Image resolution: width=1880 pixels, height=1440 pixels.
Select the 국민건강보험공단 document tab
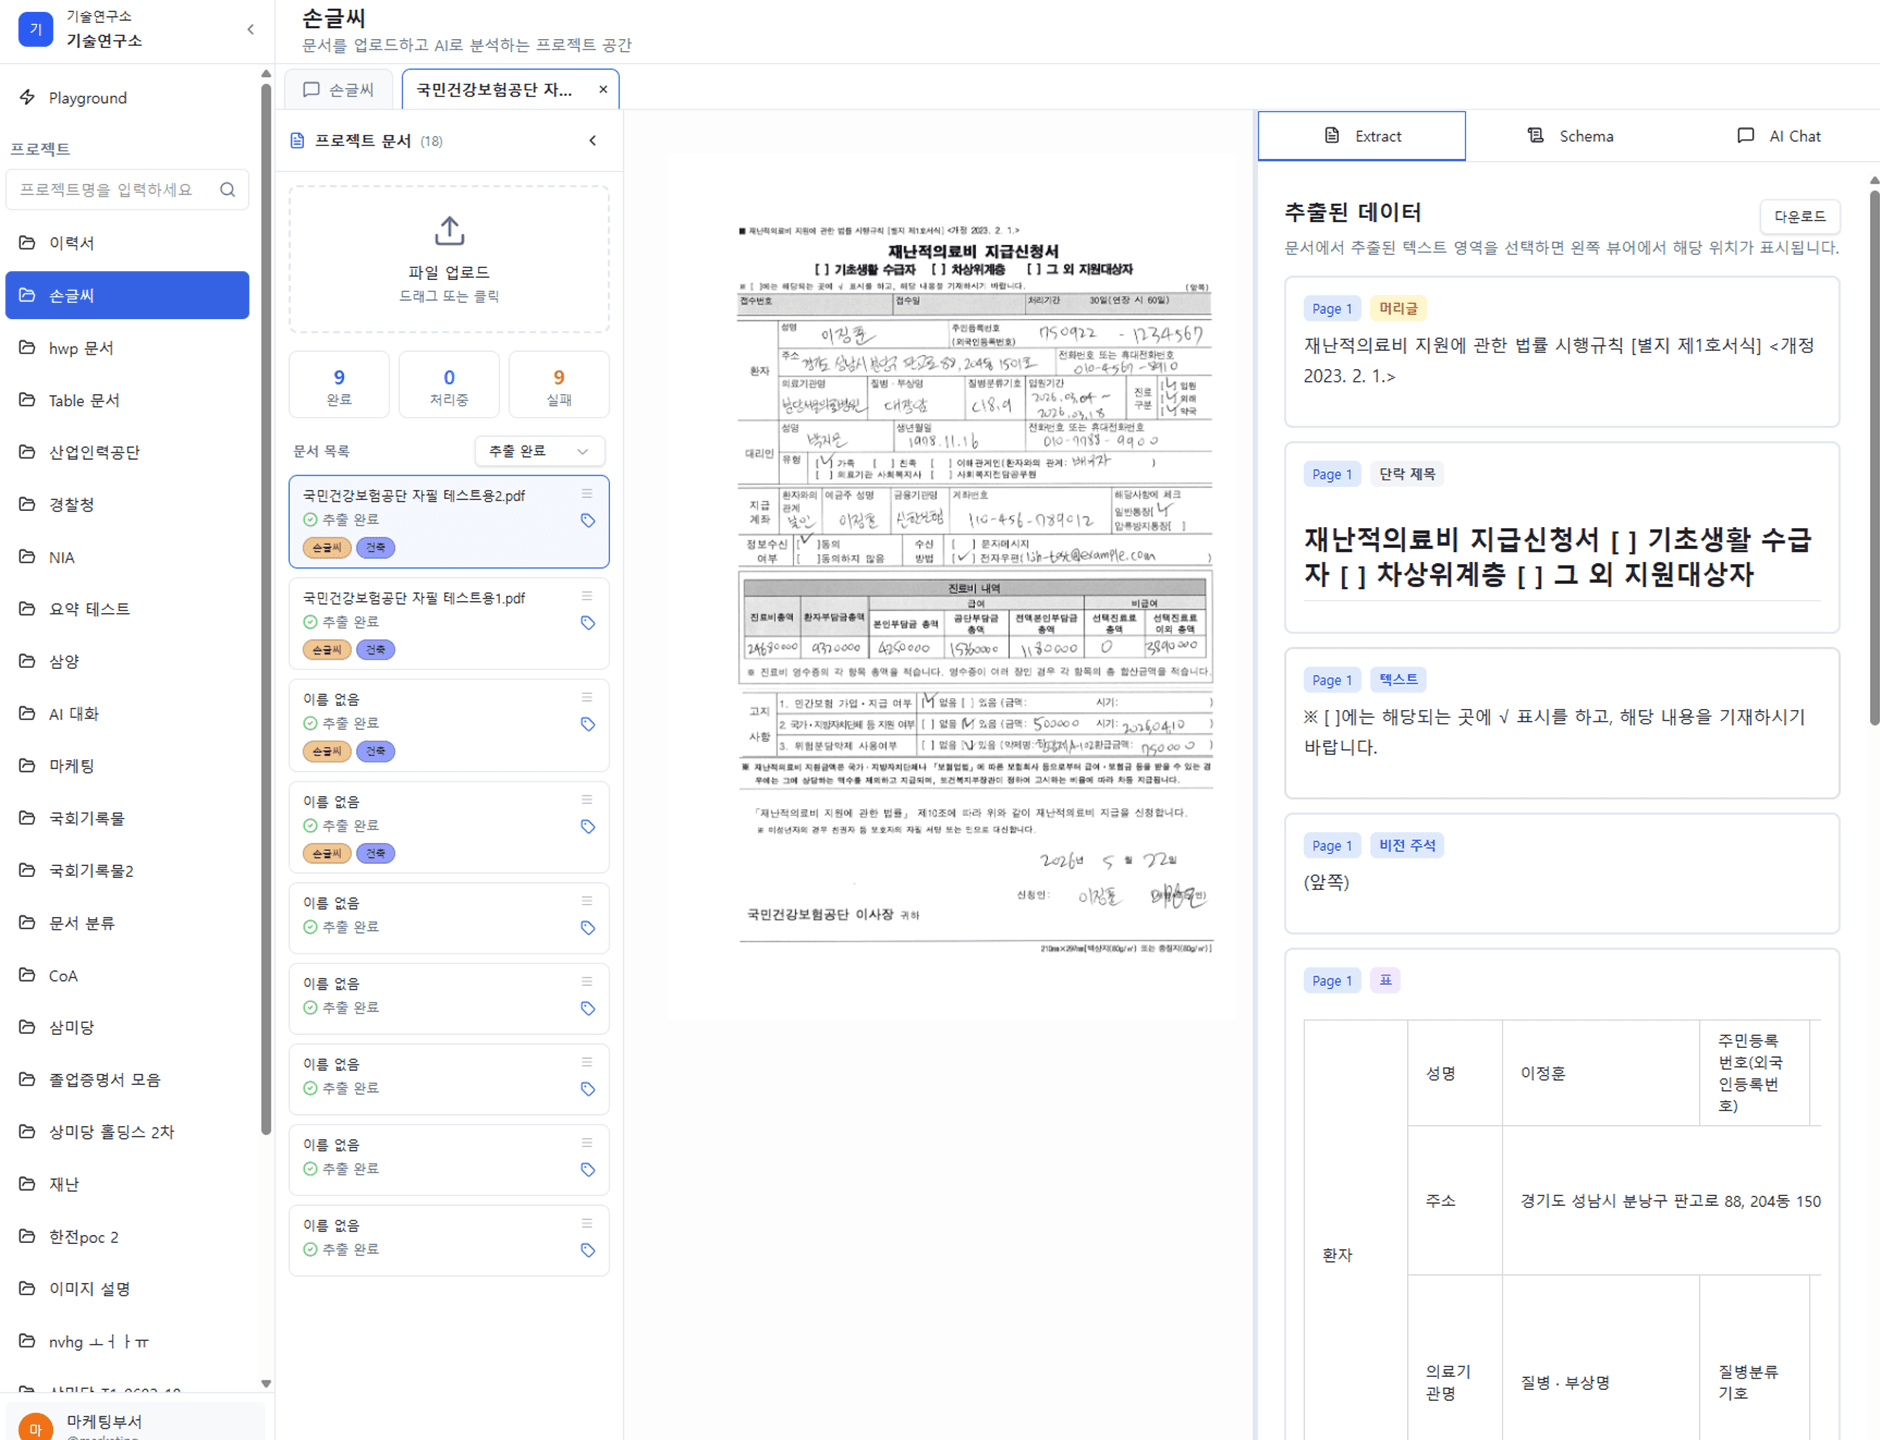510,89
